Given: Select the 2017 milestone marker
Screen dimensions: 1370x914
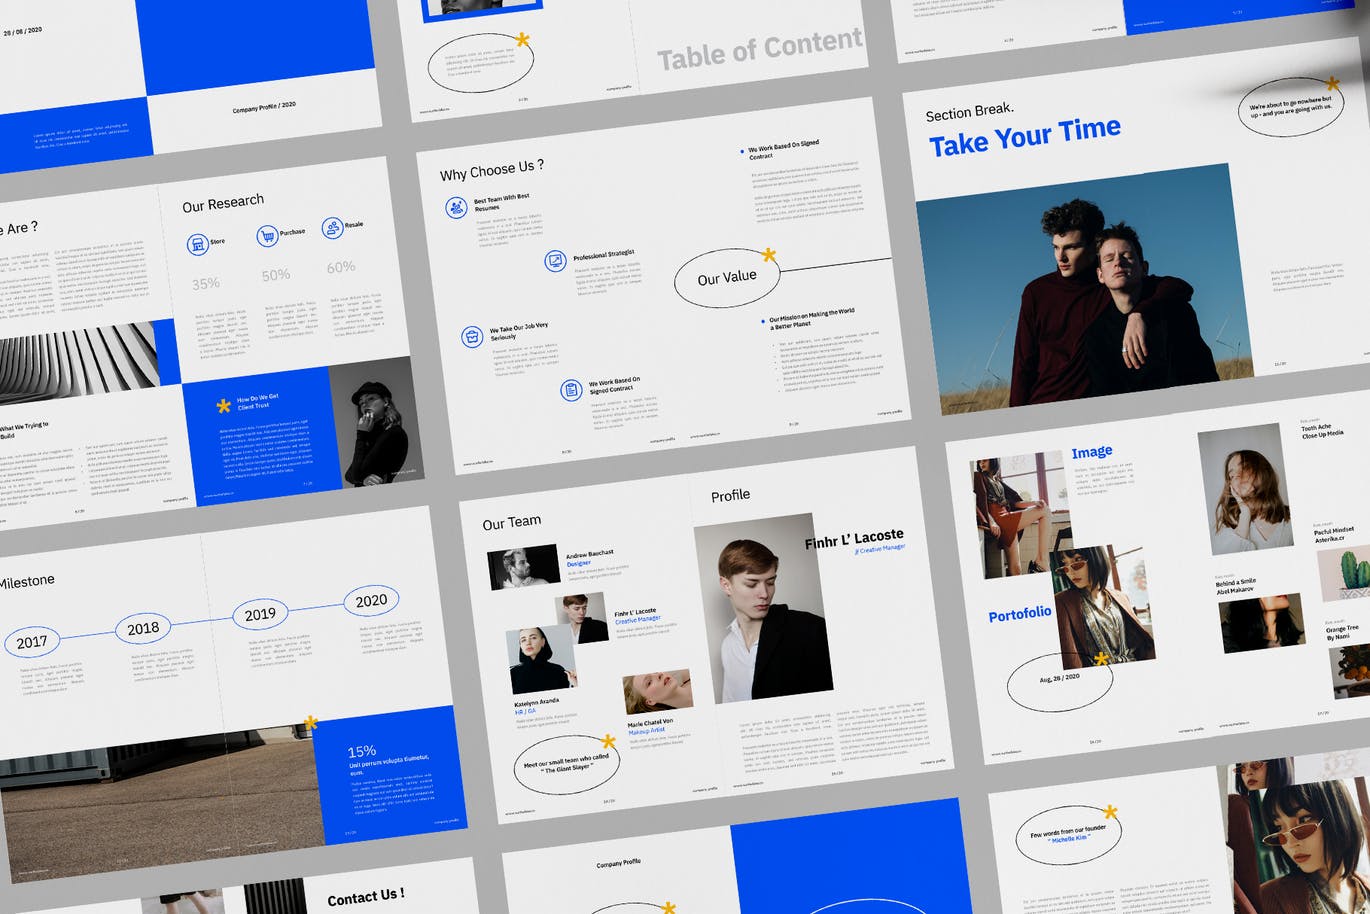Looking at the screenshot, I should [x=32, y=642].
